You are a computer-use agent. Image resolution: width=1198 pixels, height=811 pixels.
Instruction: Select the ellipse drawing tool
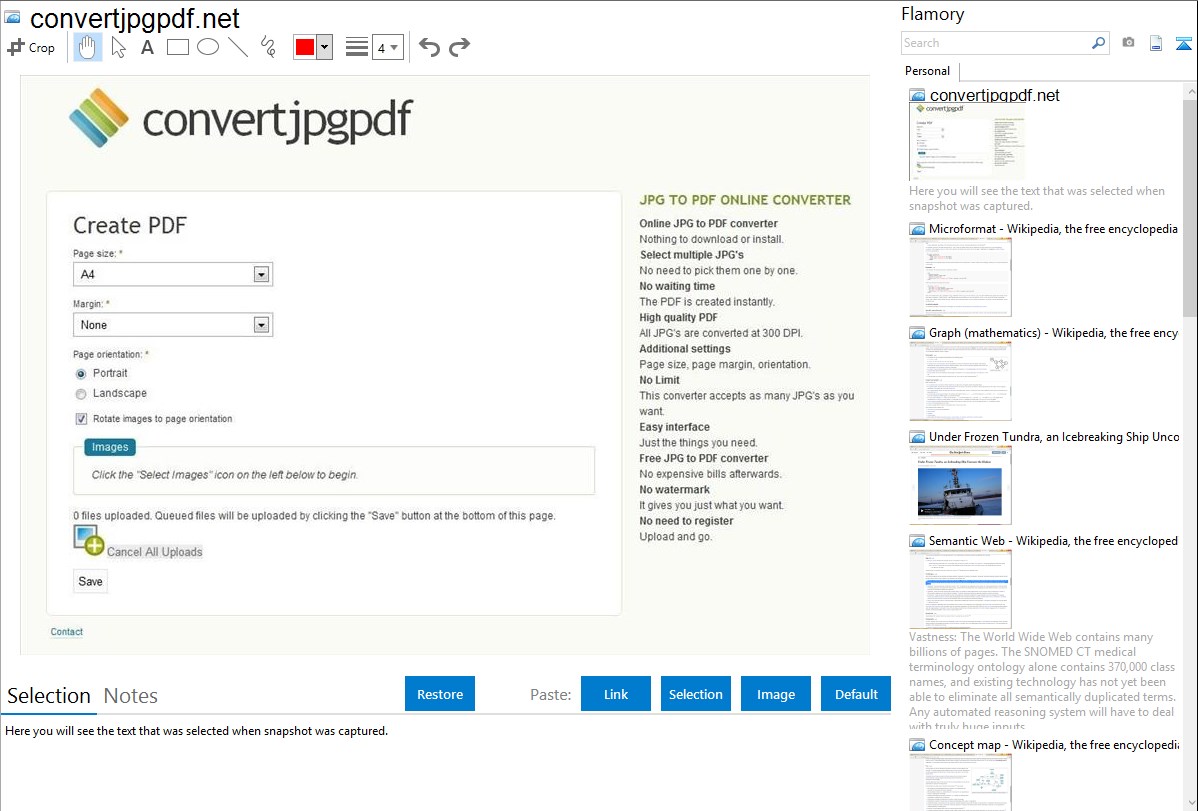pos(208,47)
